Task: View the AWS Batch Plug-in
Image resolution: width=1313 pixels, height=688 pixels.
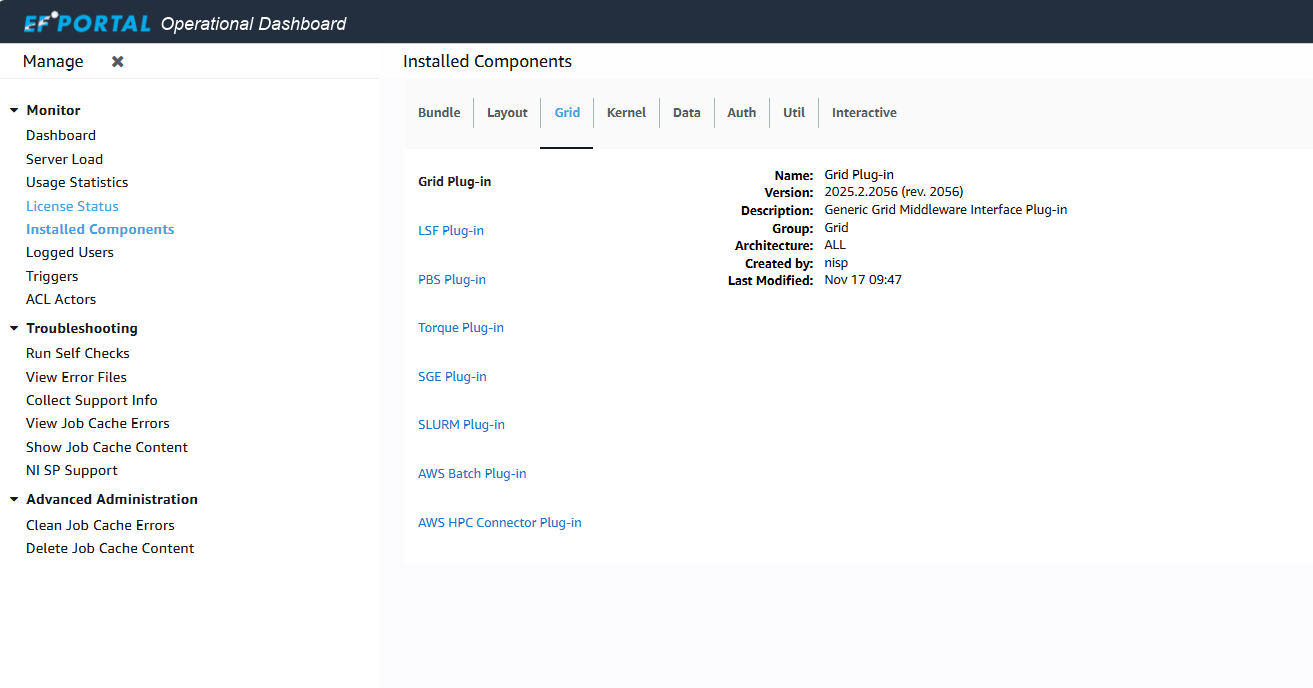Action: tap(472, 474)
